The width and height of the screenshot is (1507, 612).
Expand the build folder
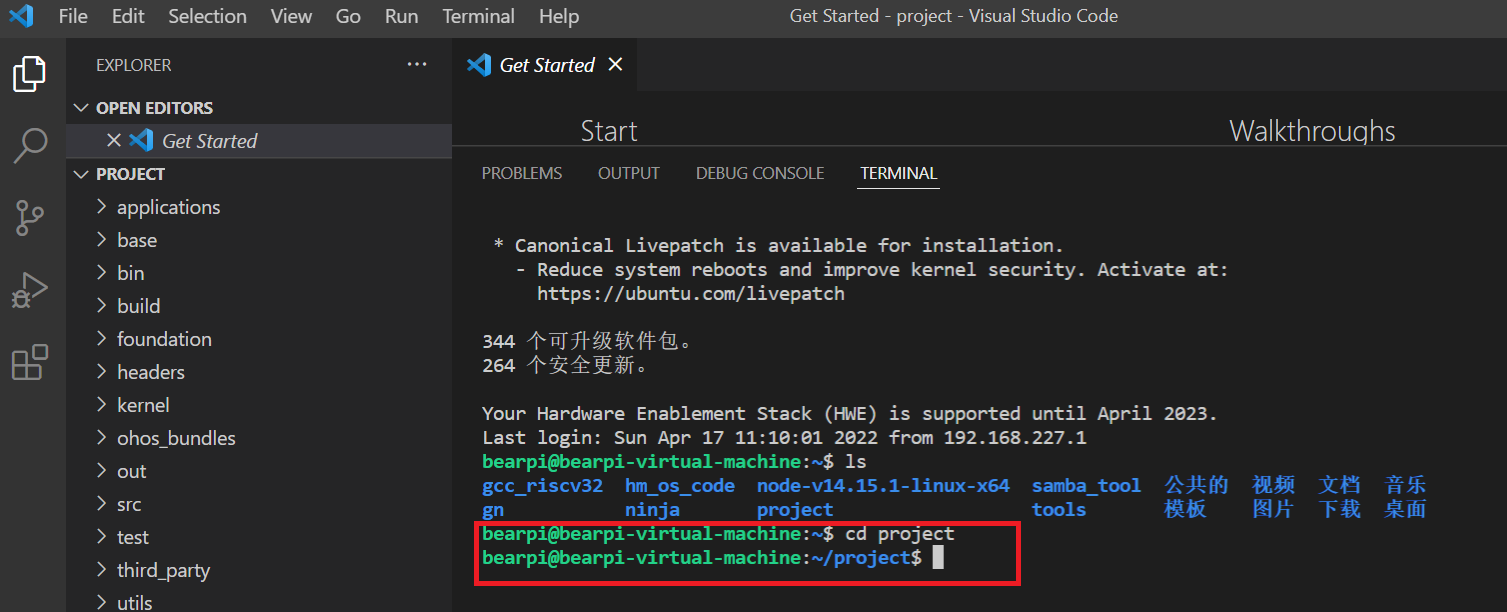pyautogui.click(x=259, y=306)
